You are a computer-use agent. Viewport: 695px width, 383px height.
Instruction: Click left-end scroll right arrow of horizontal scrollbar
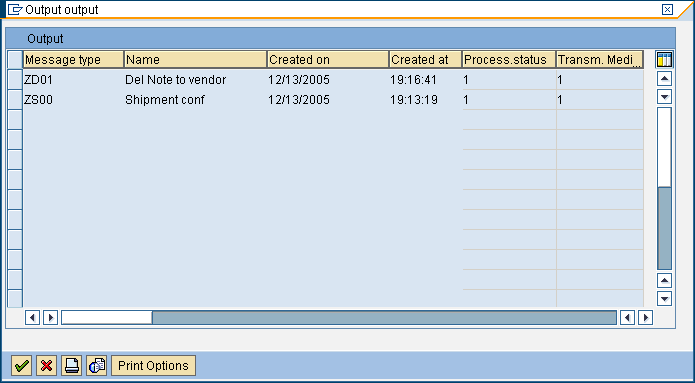[51, 317]
